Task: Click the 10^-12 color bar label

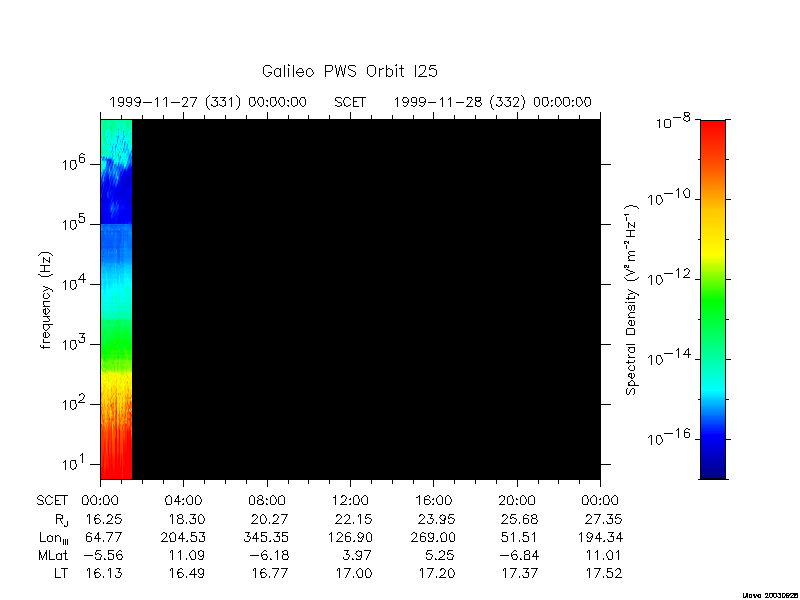Action: tap(669, 277)
